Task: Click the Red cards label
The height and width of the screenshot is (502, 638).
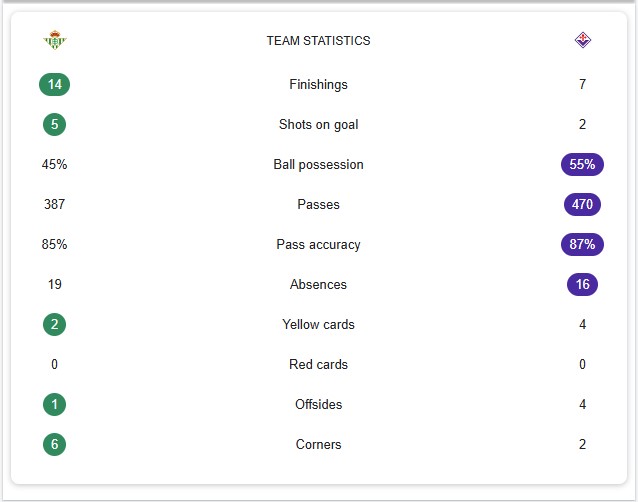Action: (x=319, y=364)
